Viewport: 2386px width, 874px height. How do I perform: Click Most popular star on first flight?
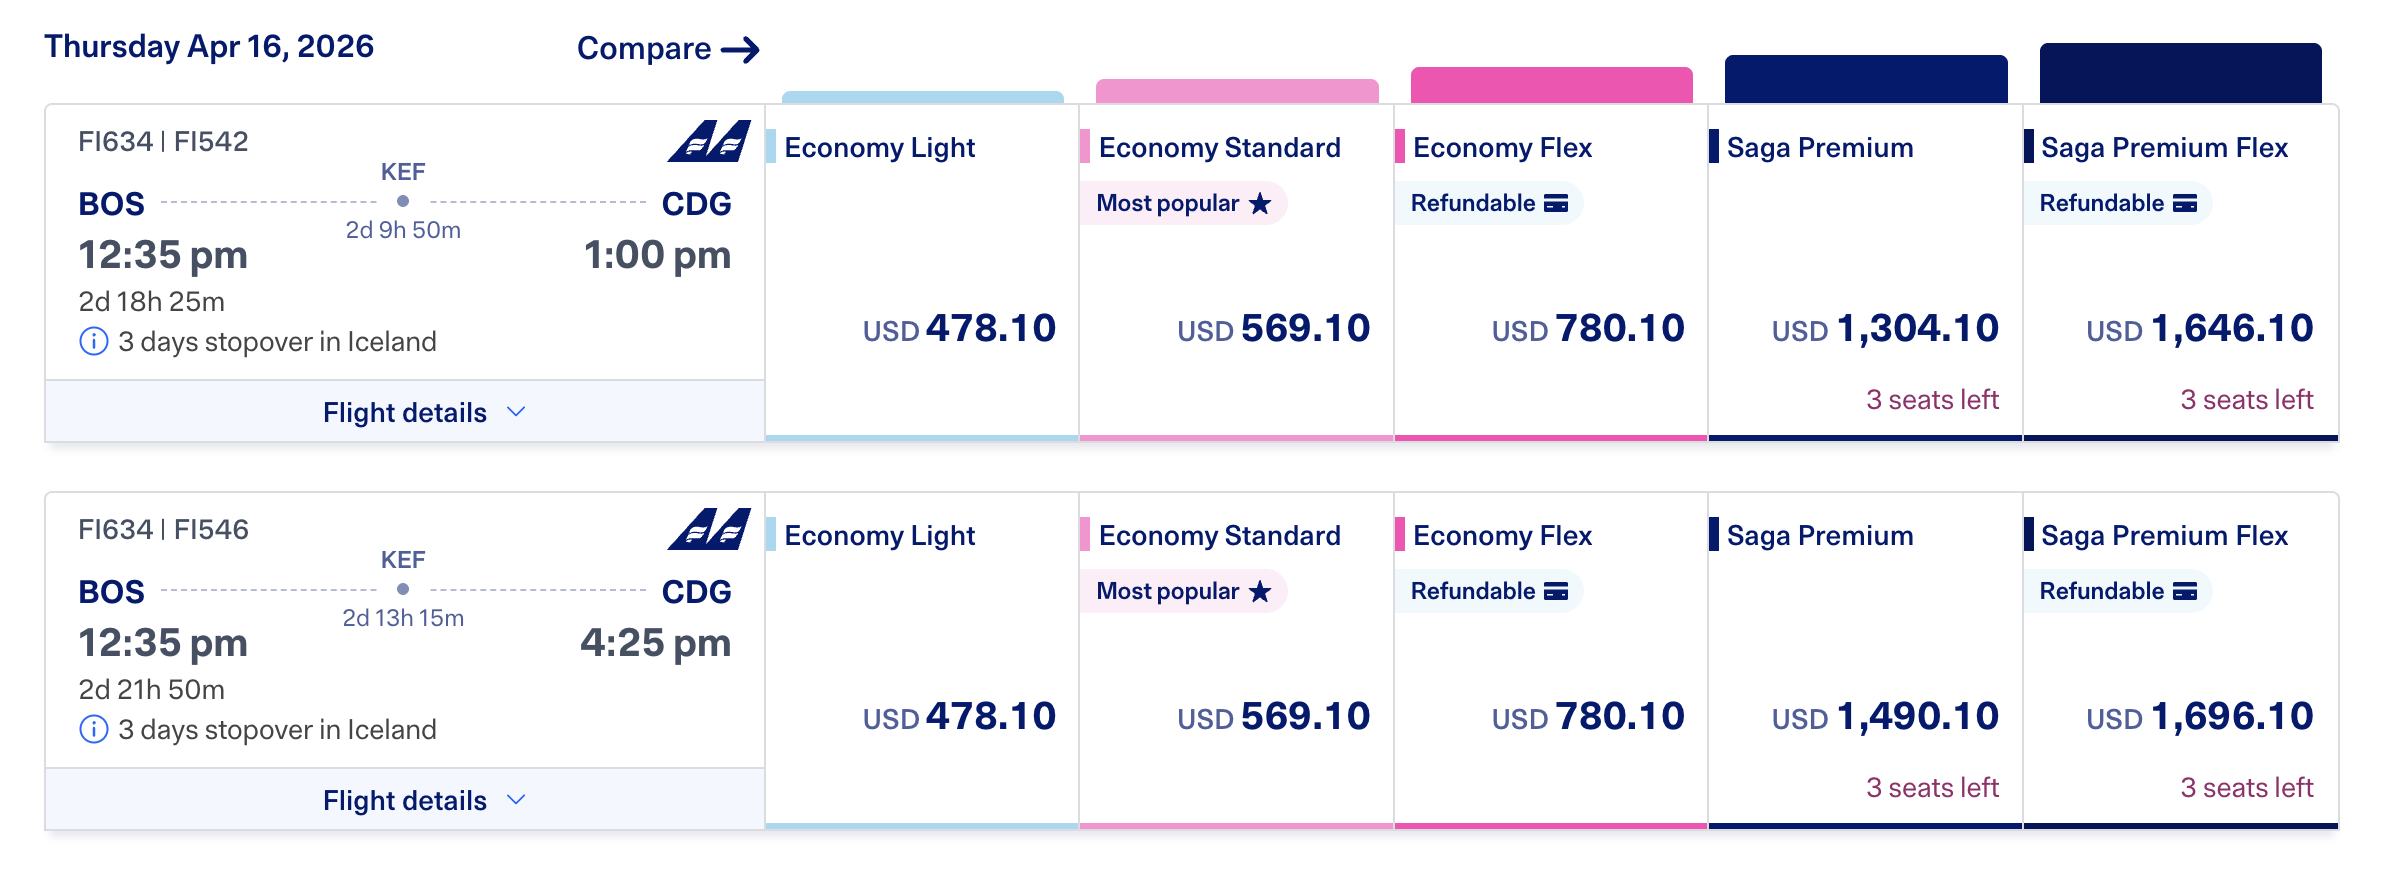pyautogui.click(x=1260, y=204)
